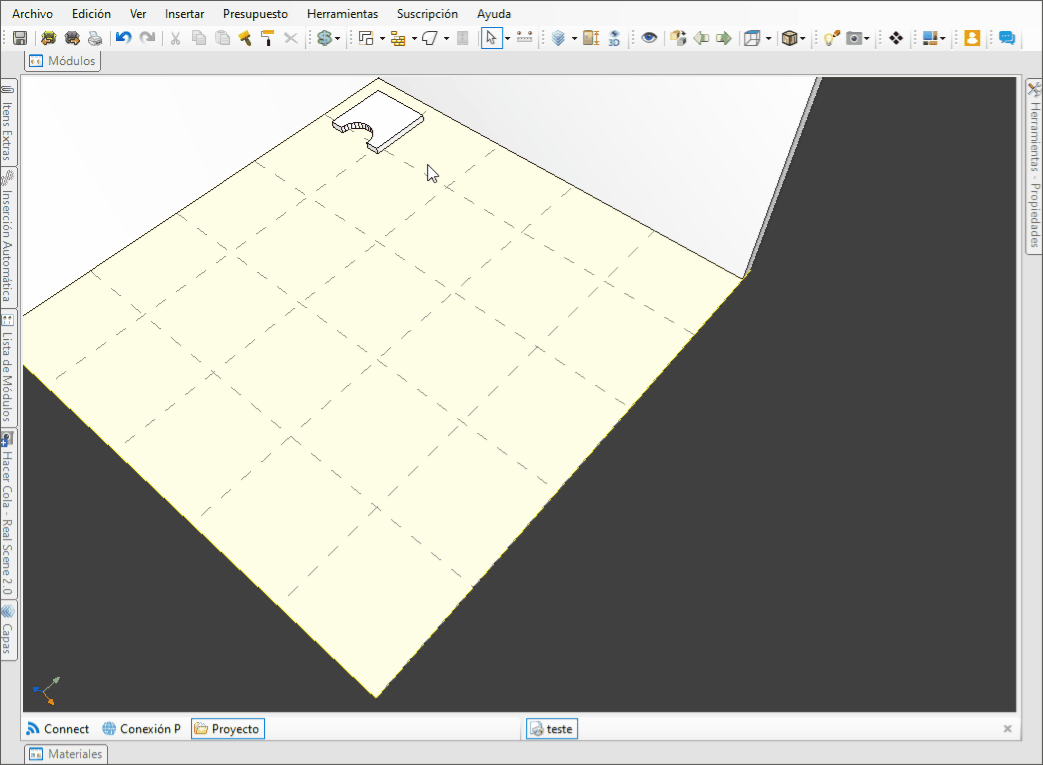
Task: Select the teste document tab
Action: point(551,729)
